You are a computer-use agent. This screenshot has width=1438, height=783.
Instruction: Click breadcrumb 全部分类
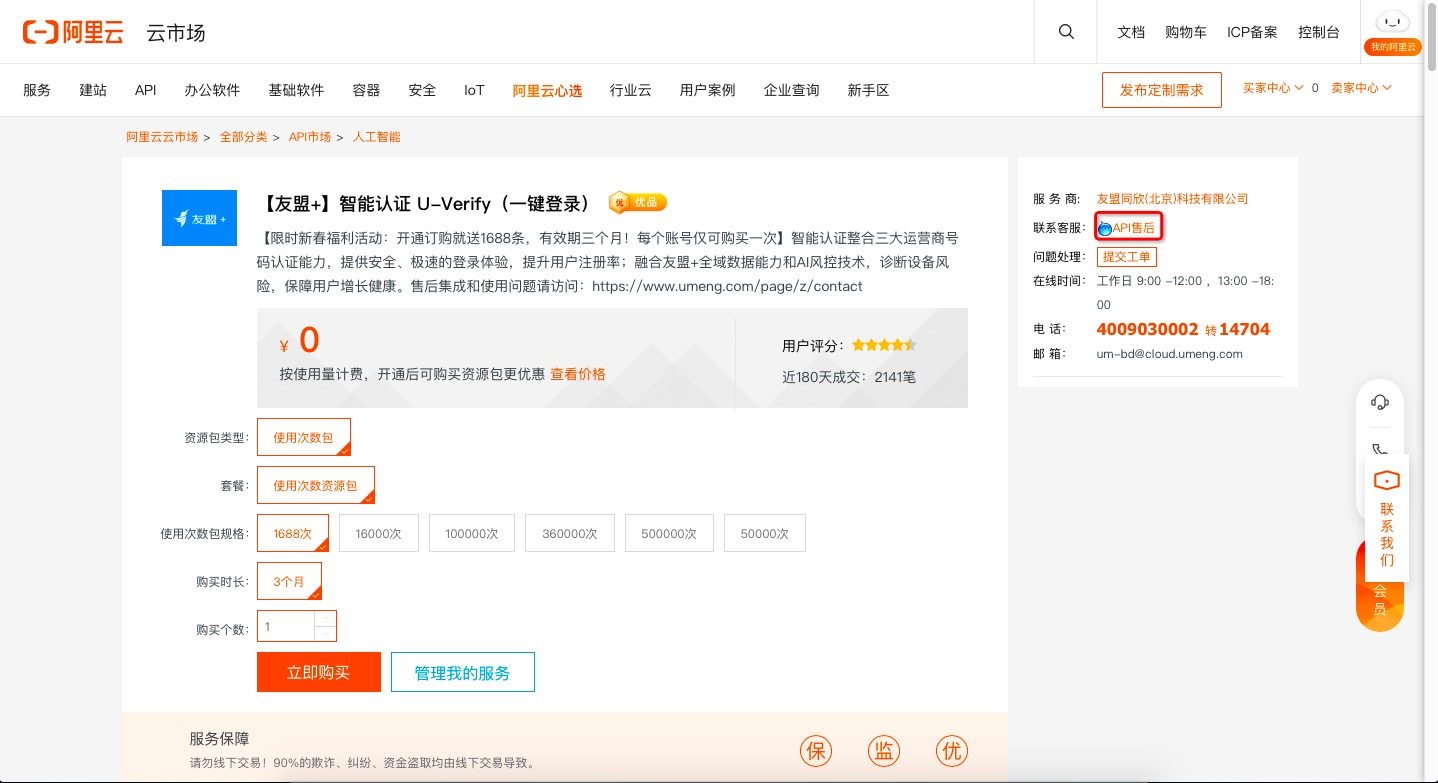tap(243, 137)
